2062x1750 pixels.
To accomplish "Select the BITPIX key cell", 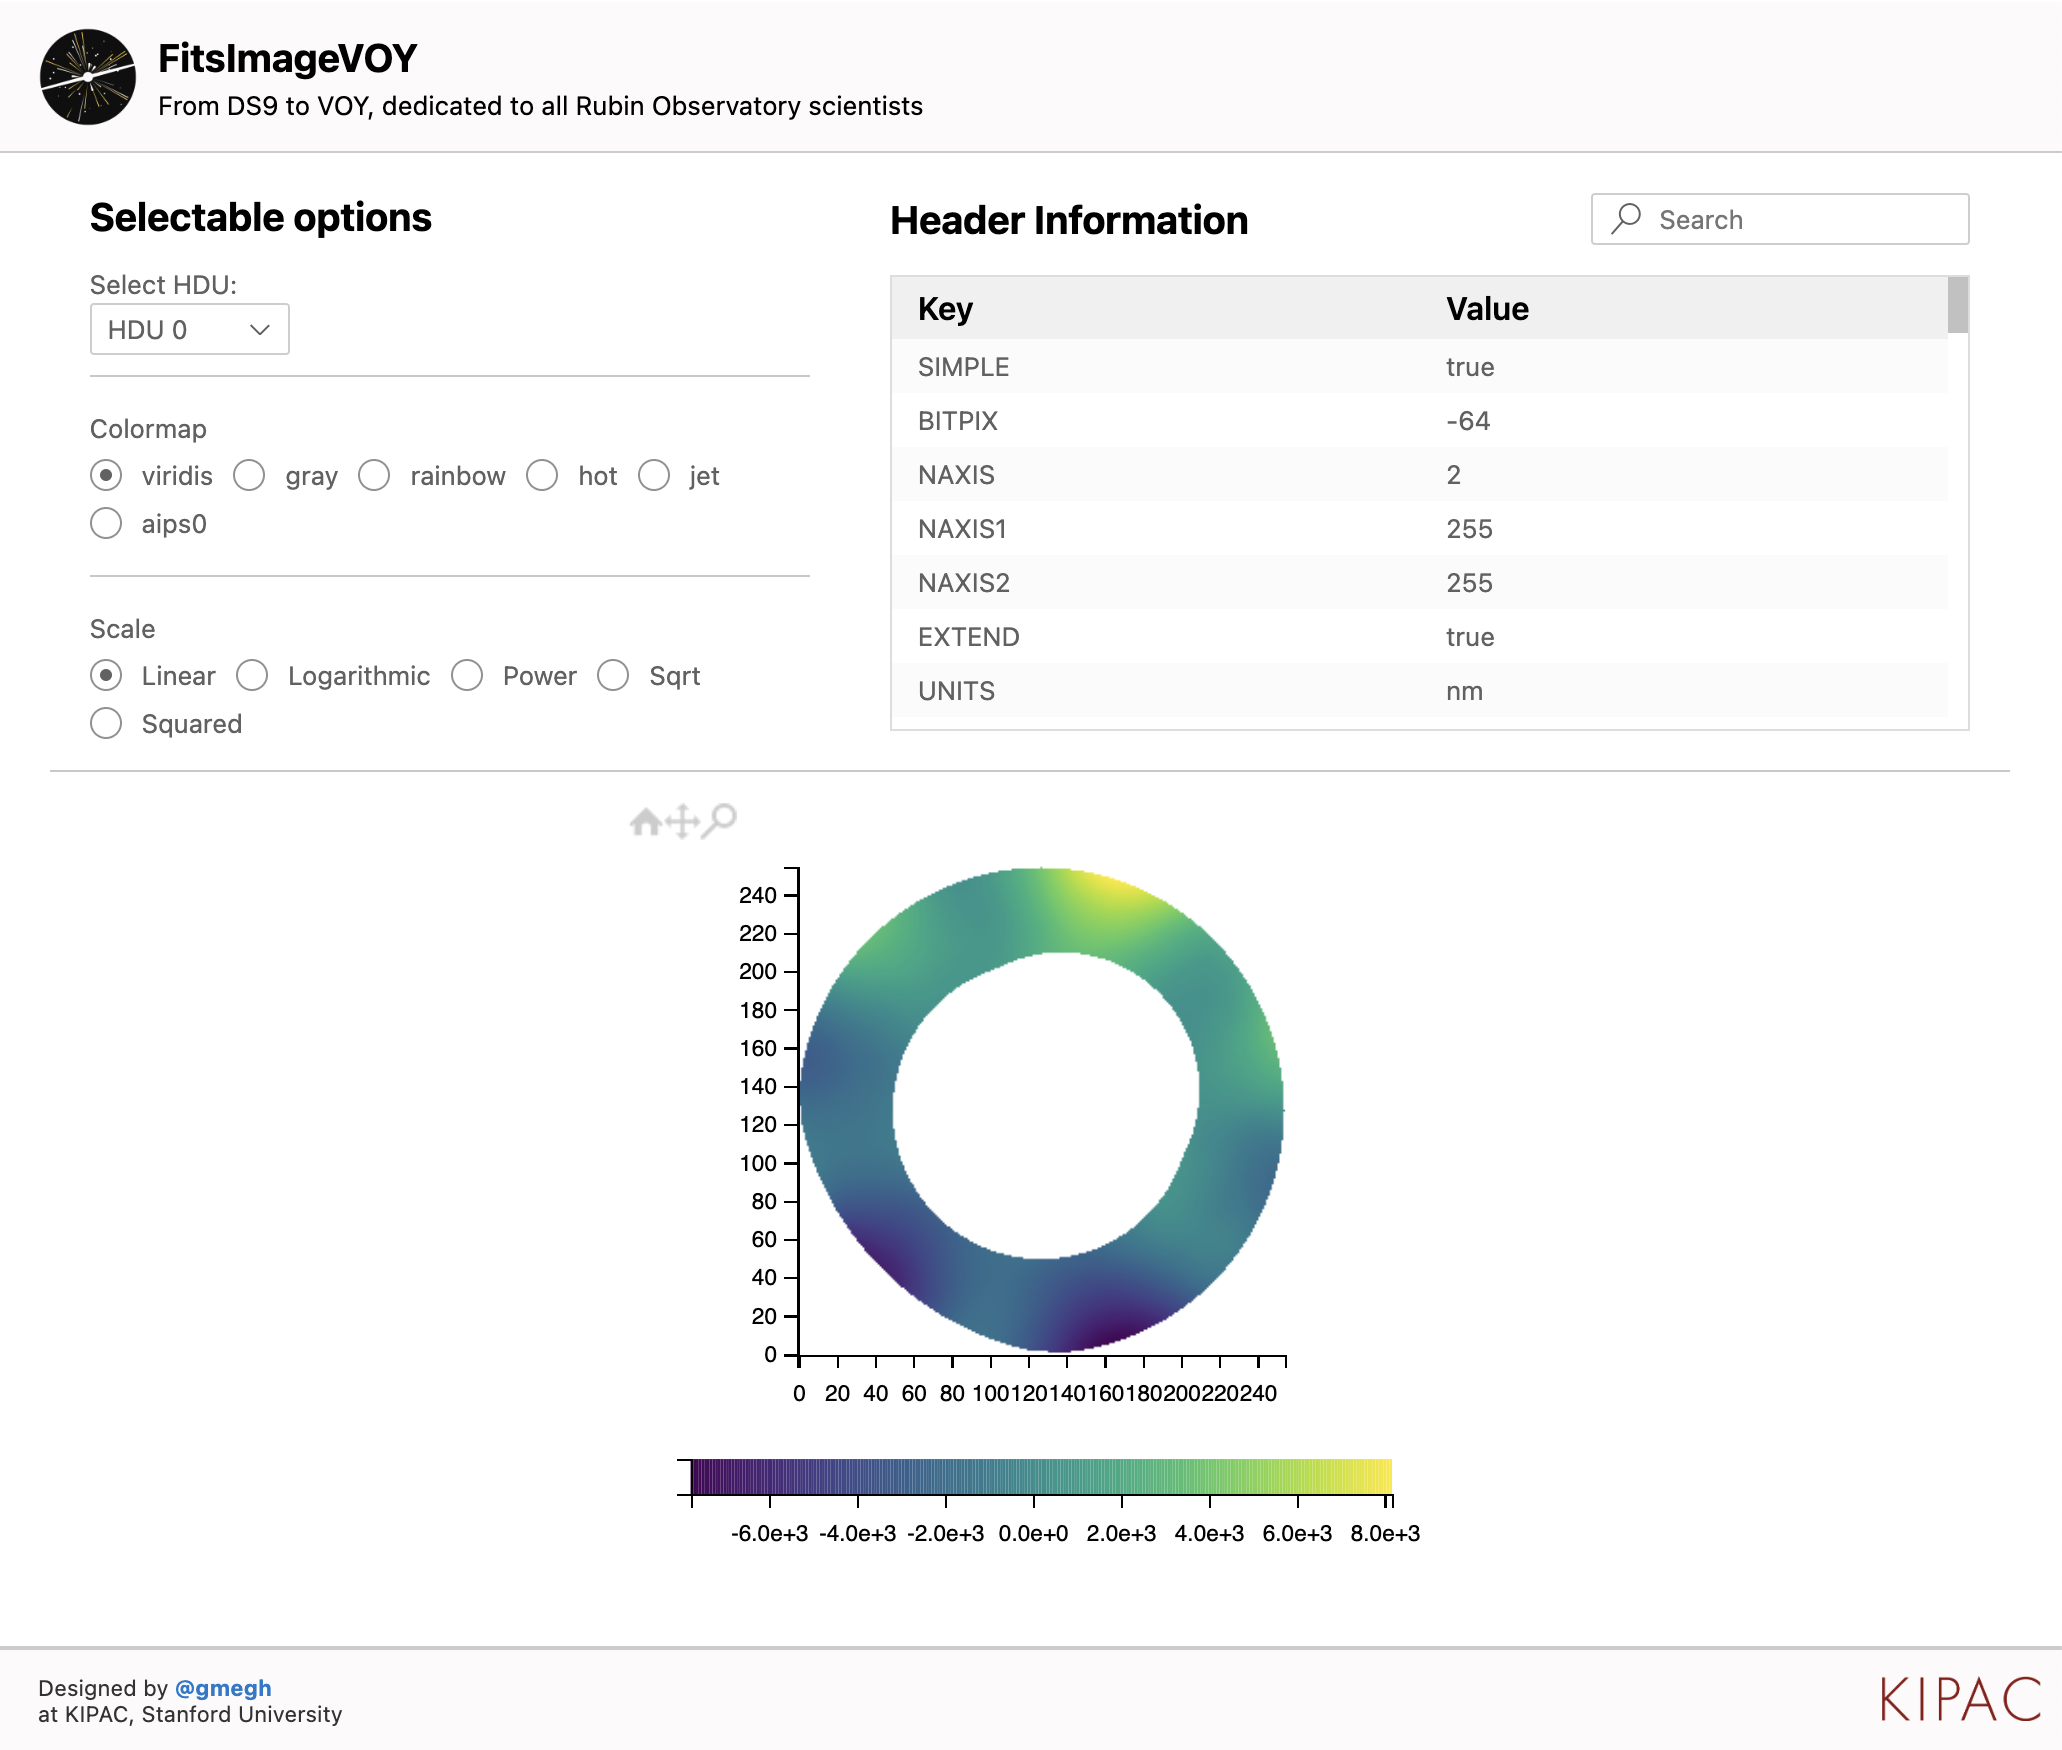I will [958, 421].
